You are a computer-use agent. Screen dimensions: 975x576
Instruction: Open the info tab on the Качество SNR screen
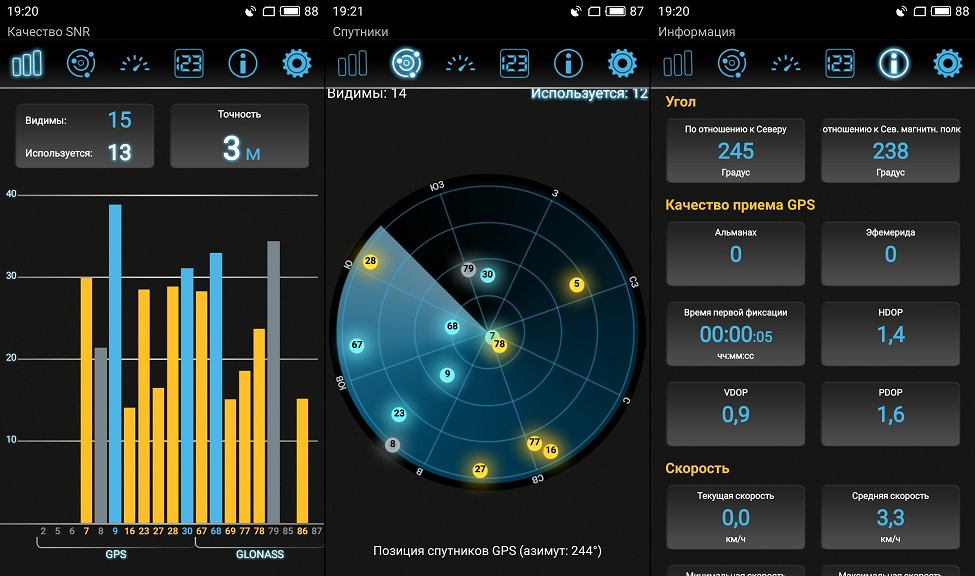point(243,63)
